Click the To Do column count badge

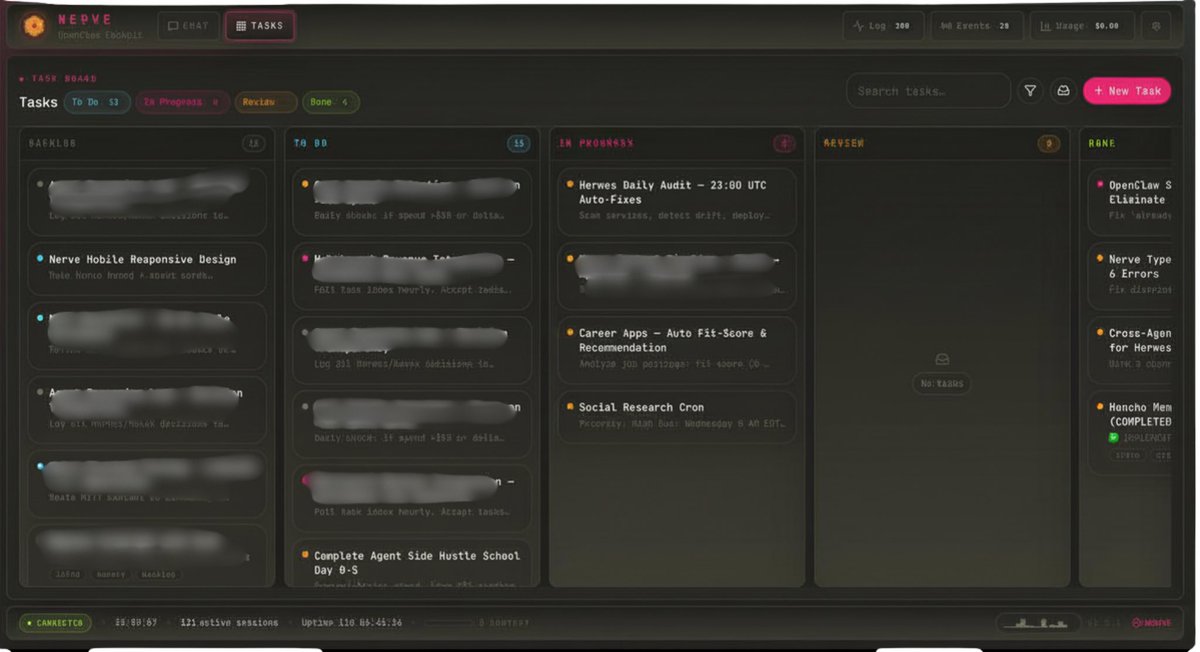coord(519,143)
